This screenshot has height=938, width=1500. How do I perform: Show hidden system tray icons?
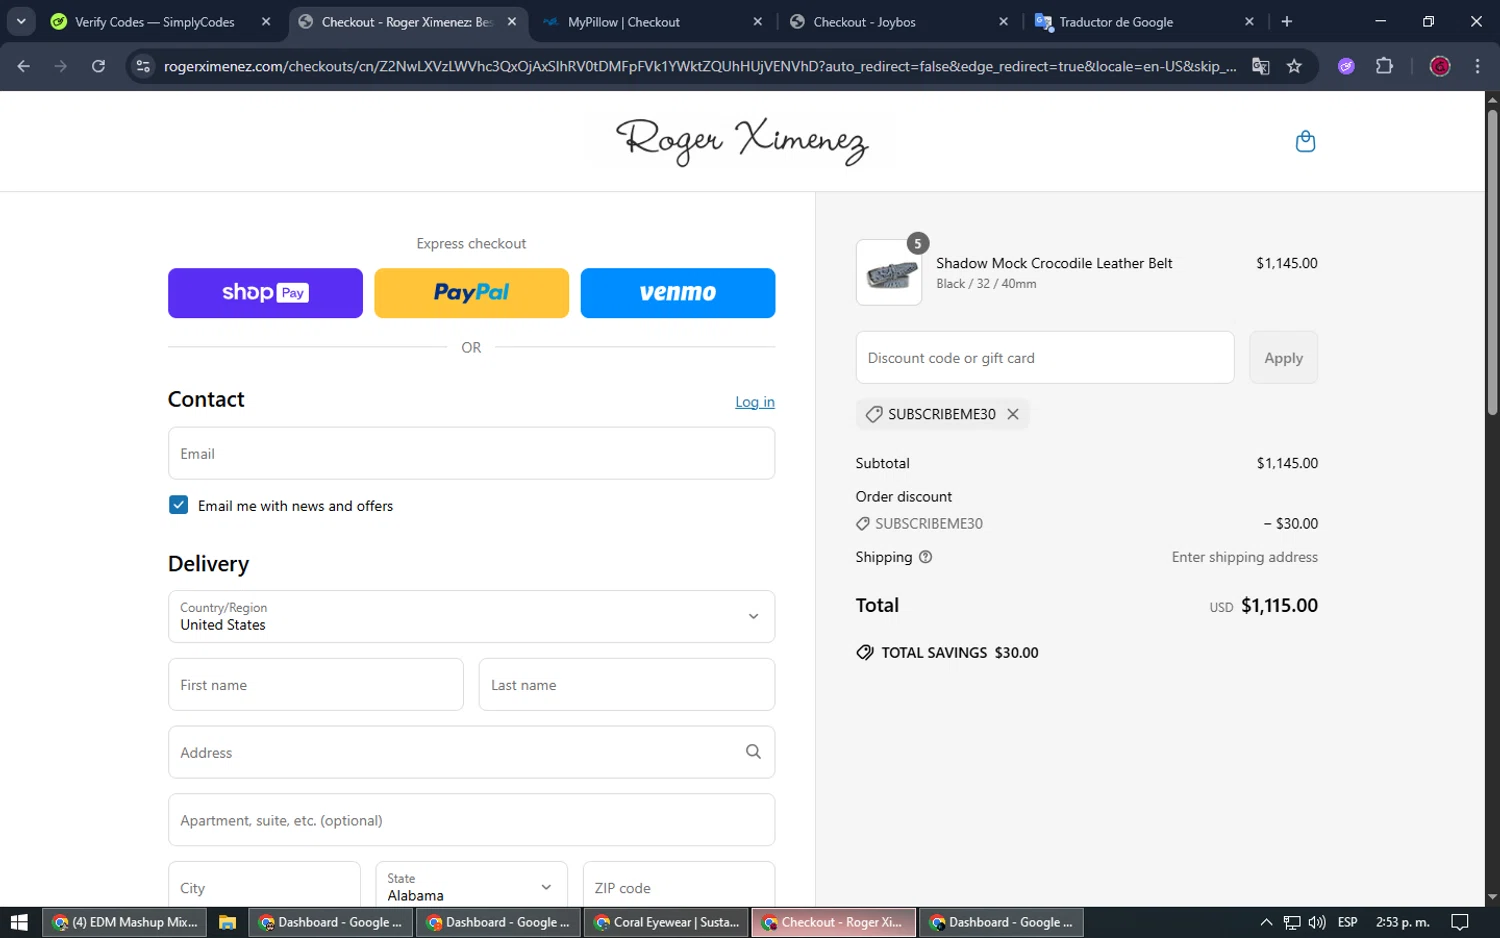pos(1266,922)
